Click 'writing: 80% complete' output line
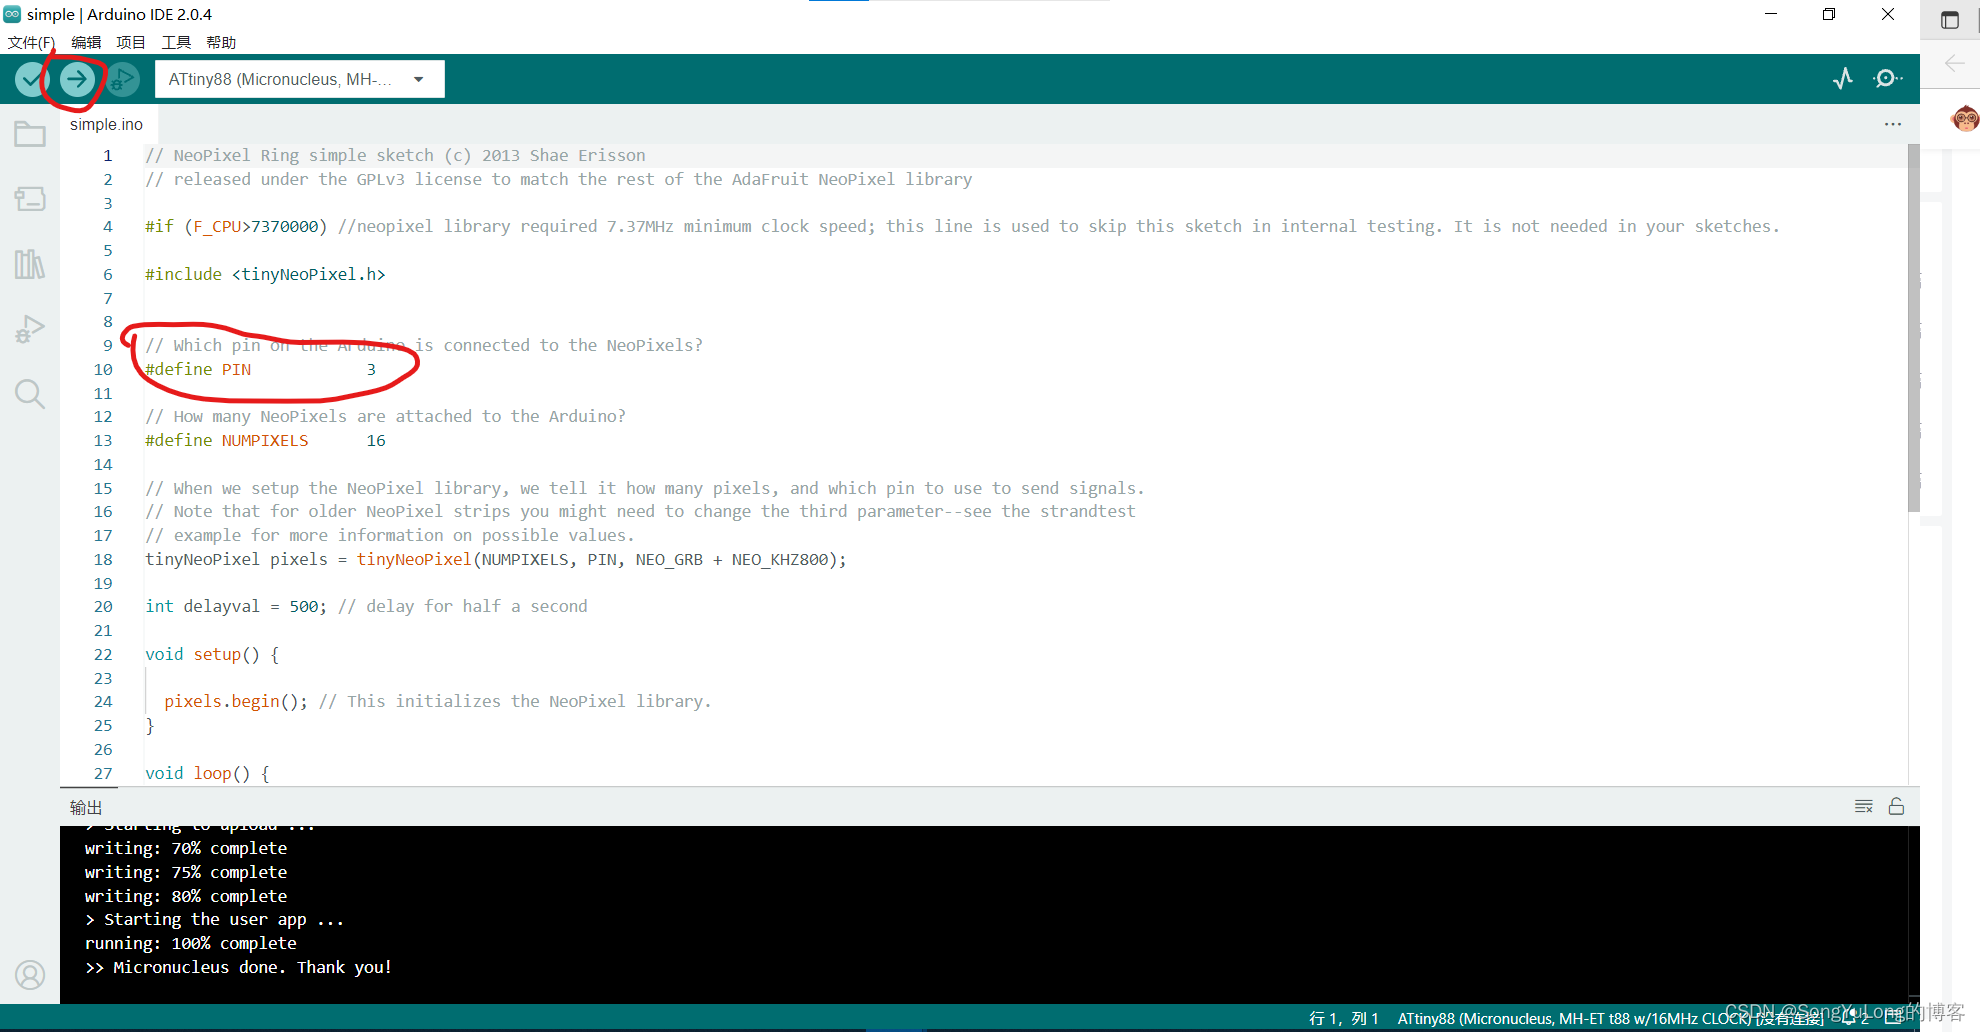This screenshot has width=1980, height=1032. point(186,896)
